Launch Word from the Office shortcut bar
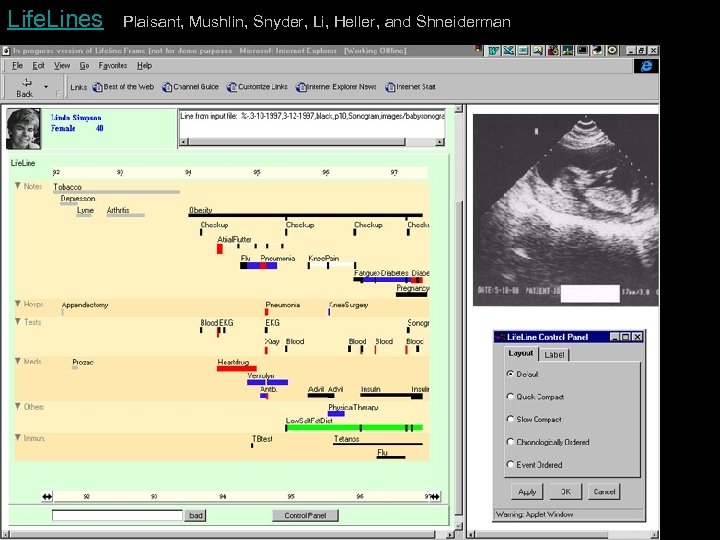The width and height of the screenshot is (720, 540). click(494, 51)
